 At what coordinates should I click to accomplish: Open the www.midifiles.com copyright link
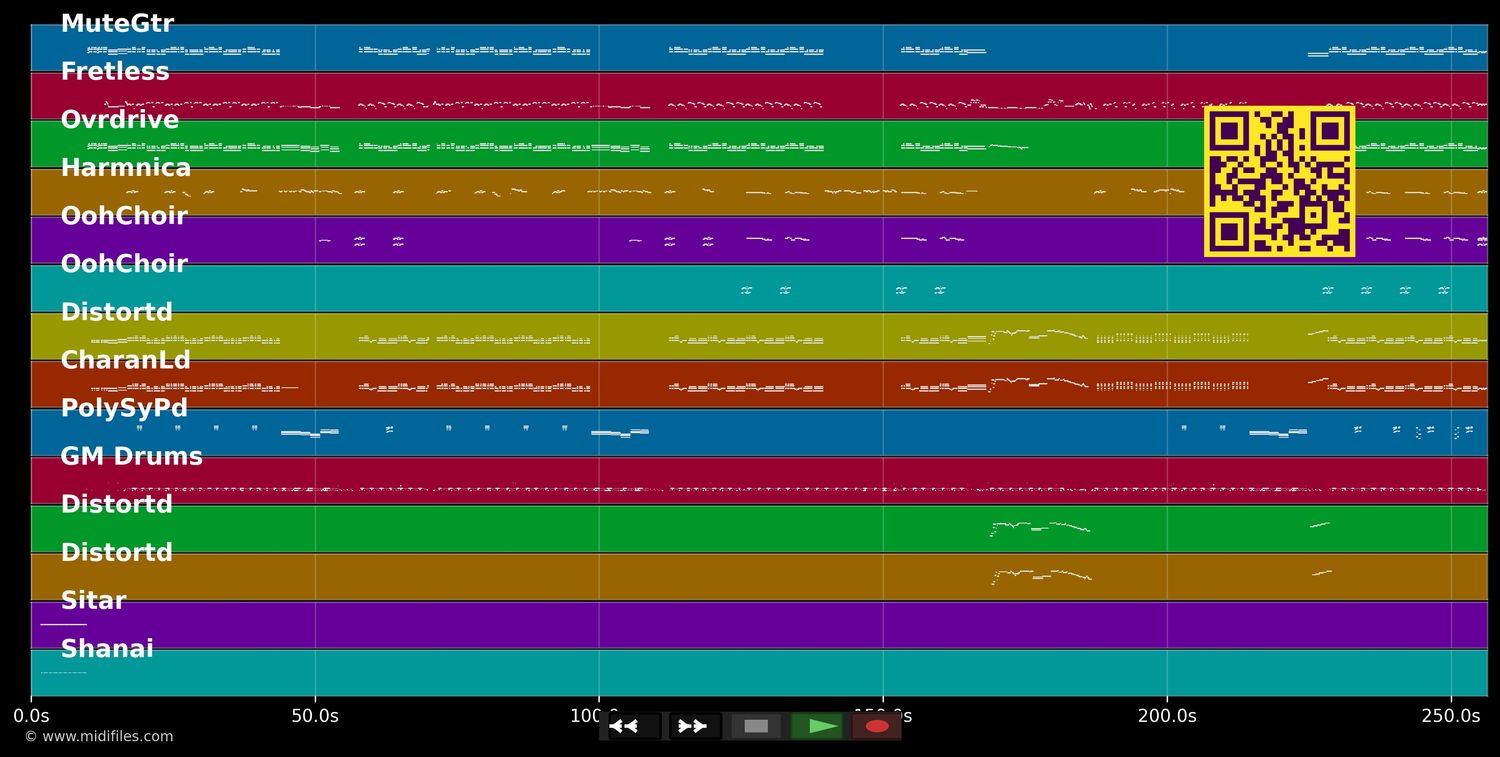tap(99, 737)
